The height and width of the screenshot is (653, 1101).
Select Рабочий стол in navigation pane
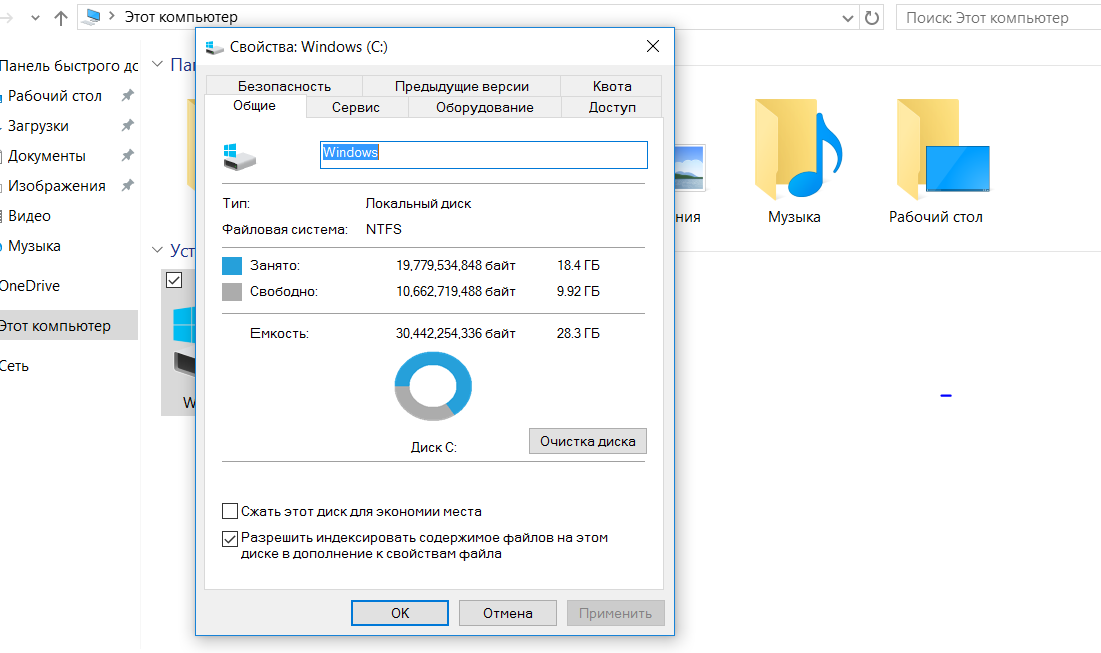[x=55, y=96]
